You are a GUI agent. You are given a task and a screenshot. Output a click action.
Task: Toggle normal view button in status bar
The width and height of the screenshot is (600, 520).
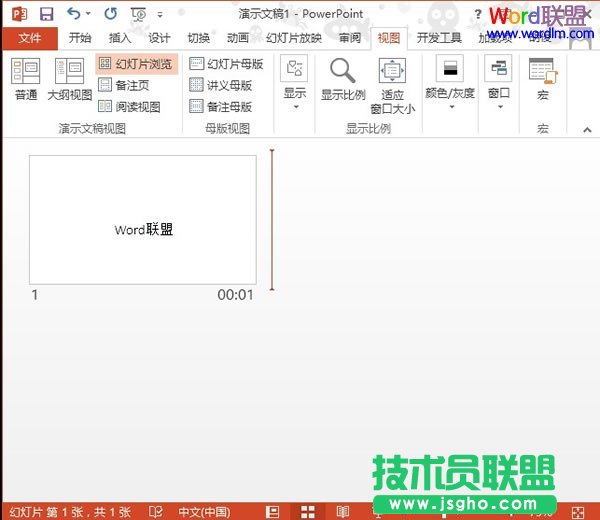pyautogui.click(x=272, y=512)
